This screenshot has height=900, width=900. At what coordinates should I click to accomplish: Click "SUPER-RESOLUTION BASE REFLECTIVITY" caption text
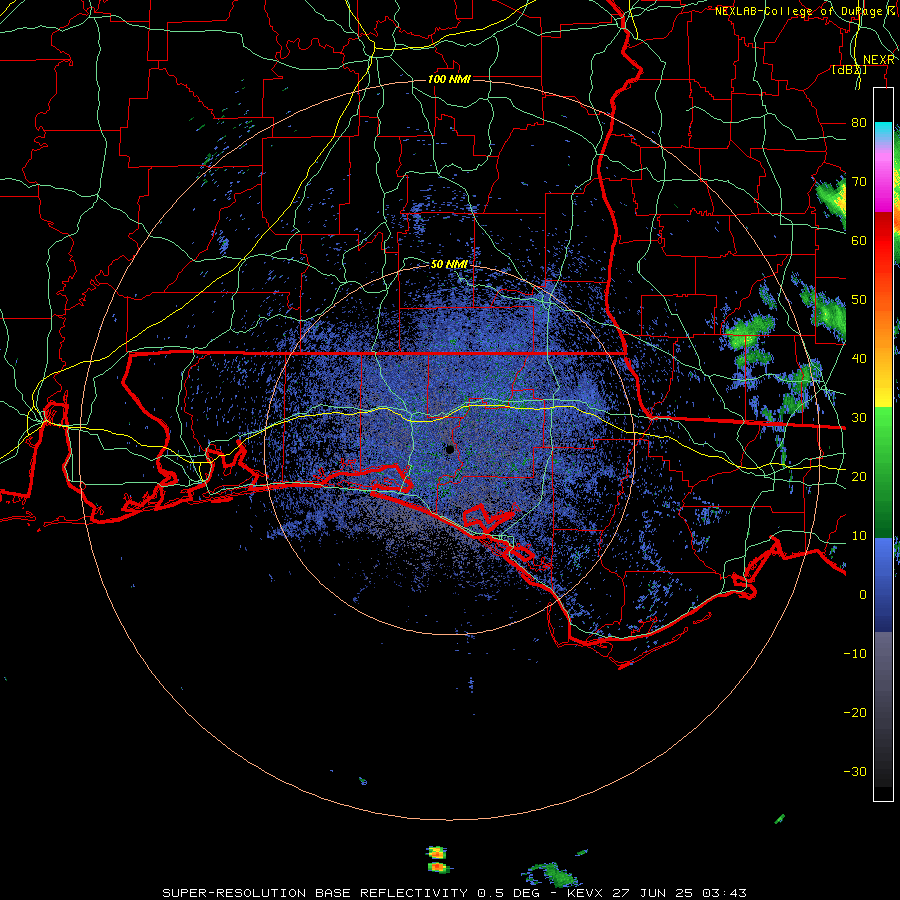pos(315,893)
